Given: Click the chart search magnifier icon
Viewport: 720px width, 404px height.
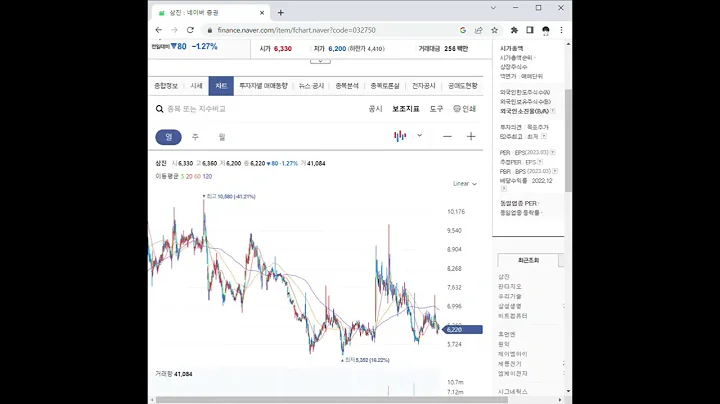Looking at the screenshot, I should pos(159,109).
